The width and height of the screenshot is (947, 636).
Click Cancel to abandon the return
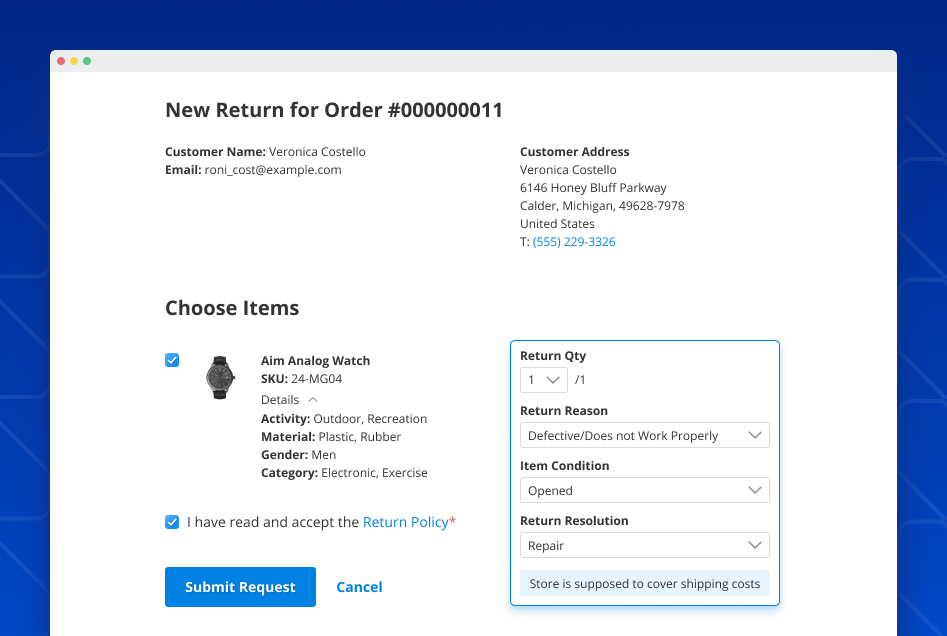tap(359, 587)
